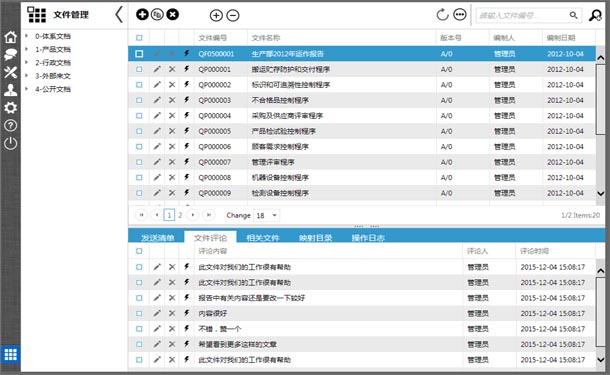Image resolution: width=610 pixels, height=375 pixels.
Task: Click the filled plus add file icon
Action: pyautogui.click(x=142, y=15)
